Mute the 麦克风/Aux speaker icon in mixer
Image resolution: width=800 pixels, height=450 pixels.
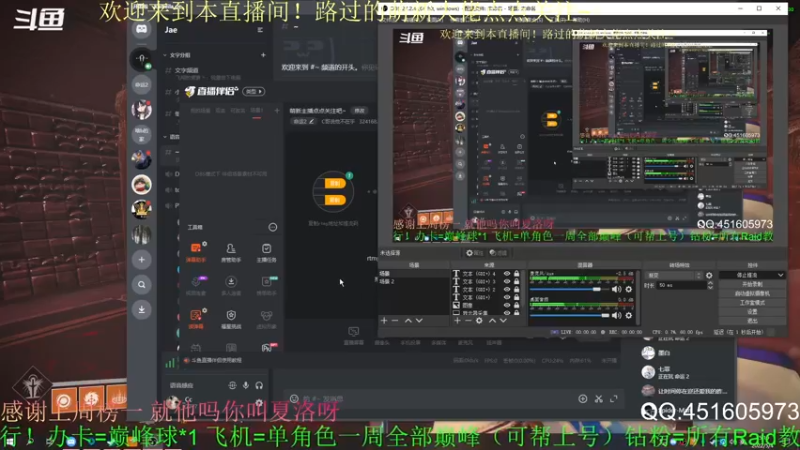coord(617,289)
